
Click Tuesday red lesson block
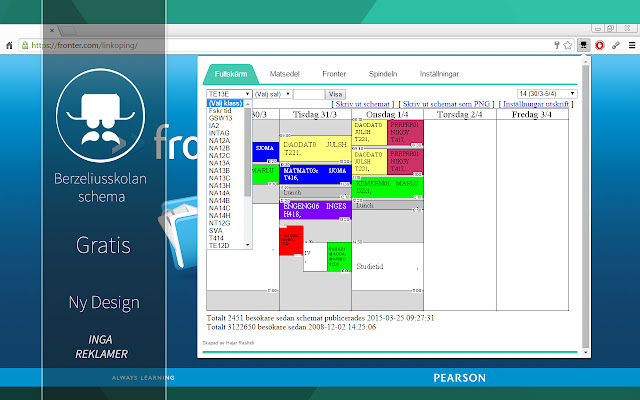tap(291, 240)
